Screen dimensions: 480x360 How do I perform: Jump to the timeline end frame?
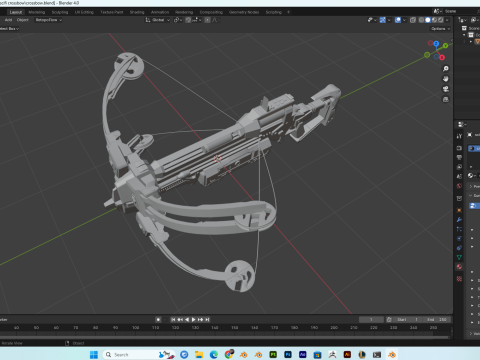207,319
